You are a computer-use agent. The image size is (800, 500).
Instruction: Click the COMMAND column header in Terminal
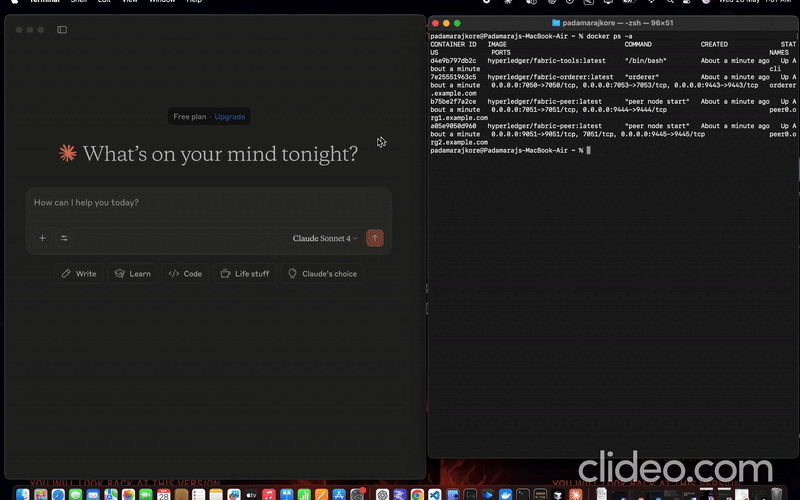pyautogui.click(x=638, y=44)
